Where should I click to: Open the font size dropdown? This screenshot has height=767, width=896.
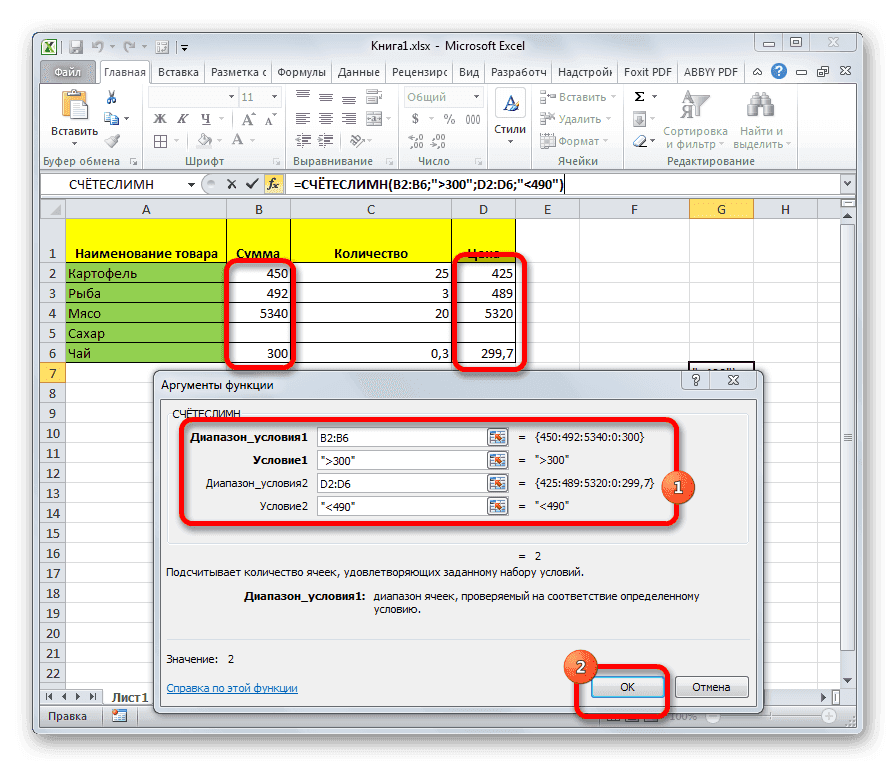pyautogui.click(x=273, y=97)
